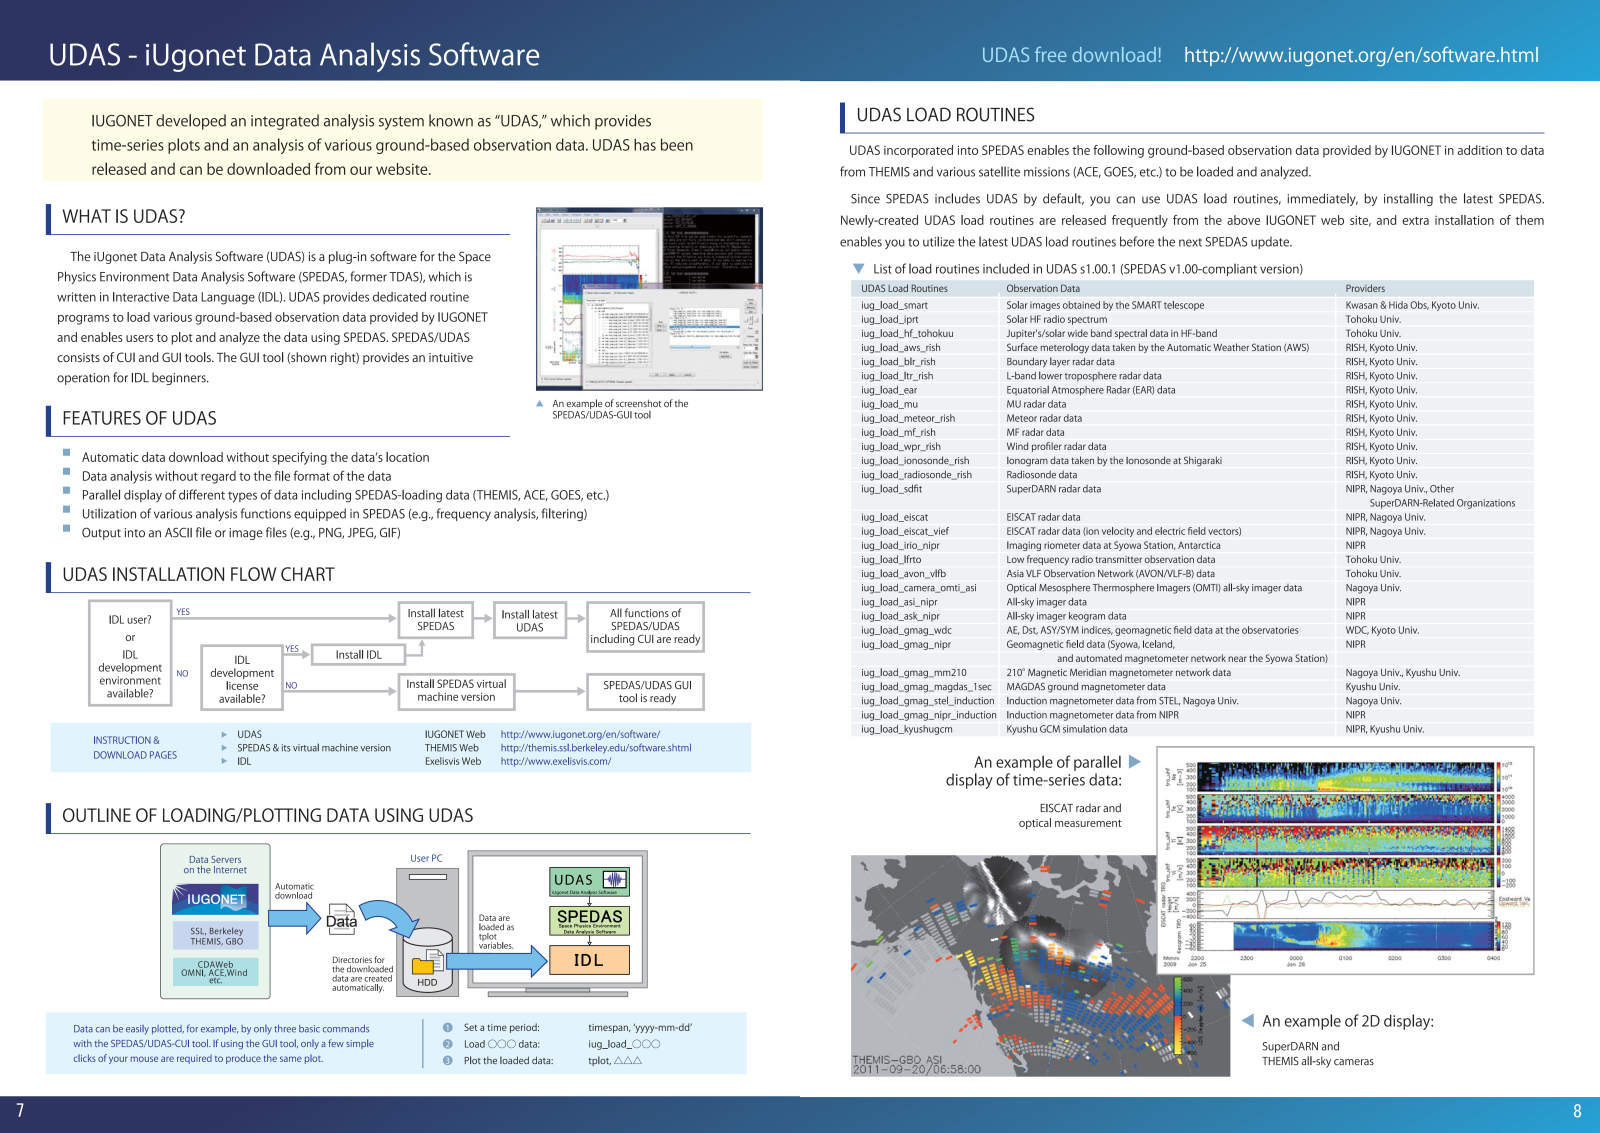
Task: Click the arrow after 'An example of parallel'
Action: [1135, 762]
